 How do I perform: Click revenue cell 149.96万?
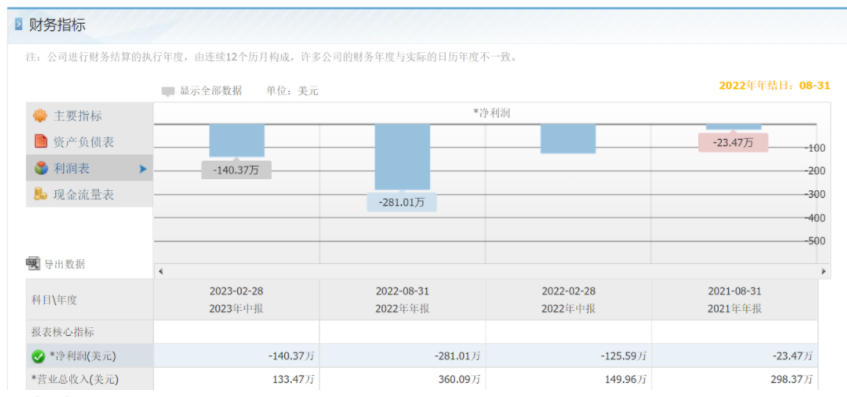(x=568, y=379)
